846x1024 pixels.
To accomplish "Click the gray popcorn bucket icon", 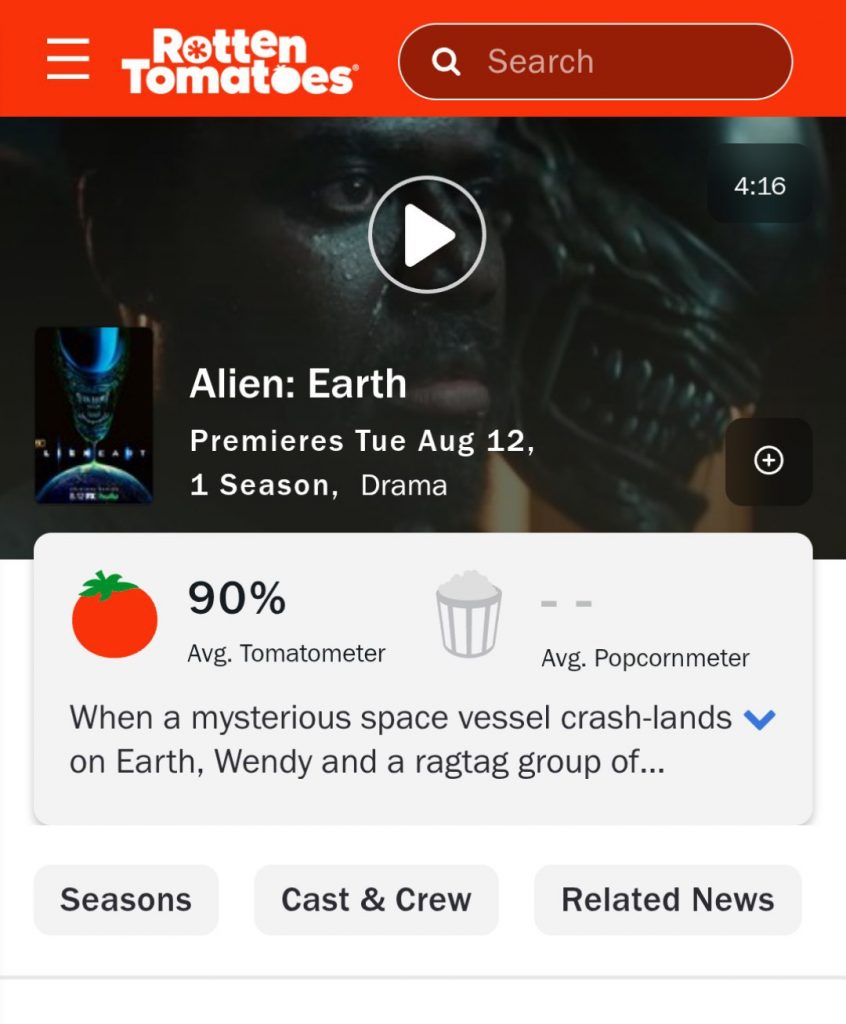I will [468, 615].
